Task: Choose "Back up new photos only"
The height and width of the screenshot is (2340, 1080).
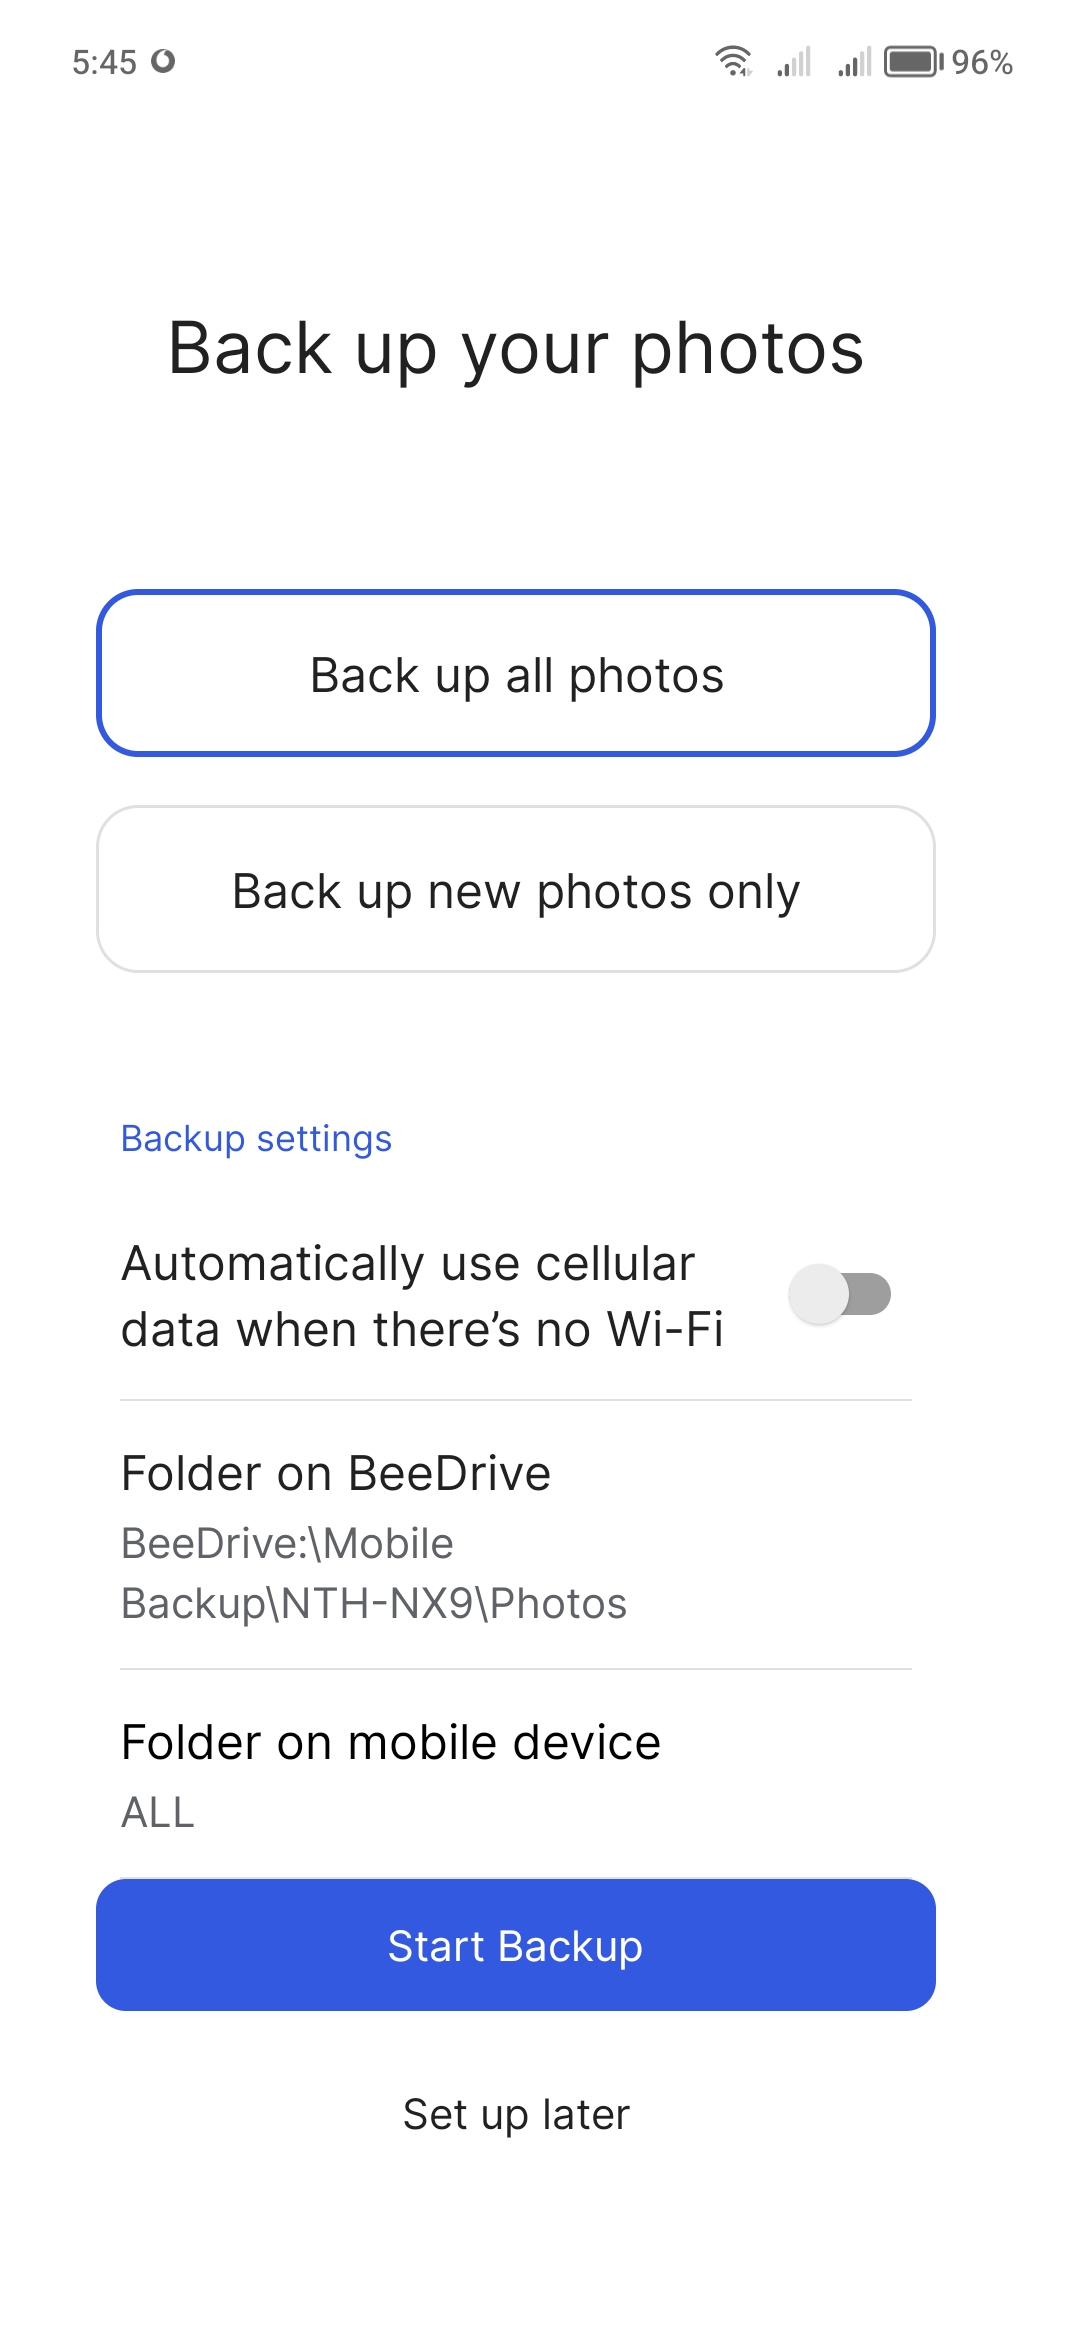Action: (516, 890)
